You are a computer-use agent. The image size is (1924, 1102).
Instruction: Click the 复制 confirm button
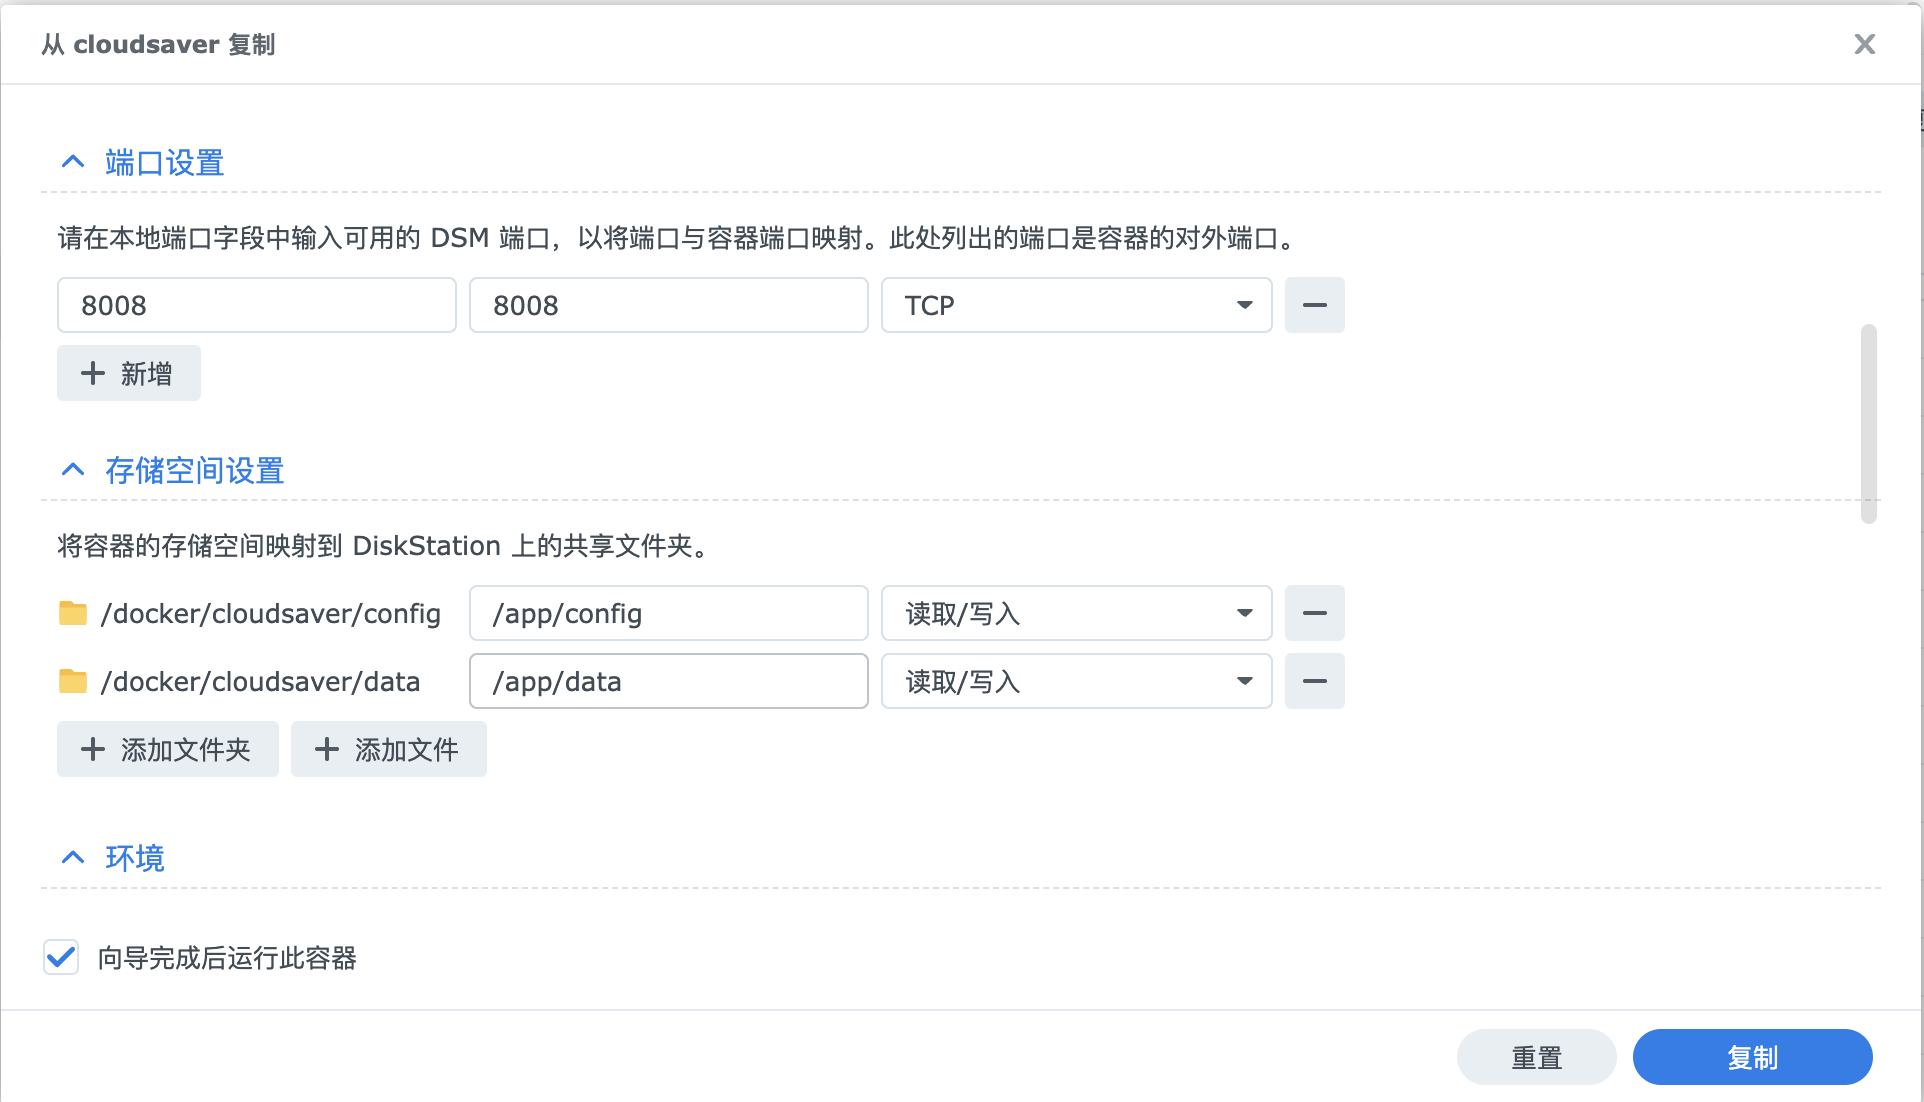pyautogui.click(x=1752, y=1057)
